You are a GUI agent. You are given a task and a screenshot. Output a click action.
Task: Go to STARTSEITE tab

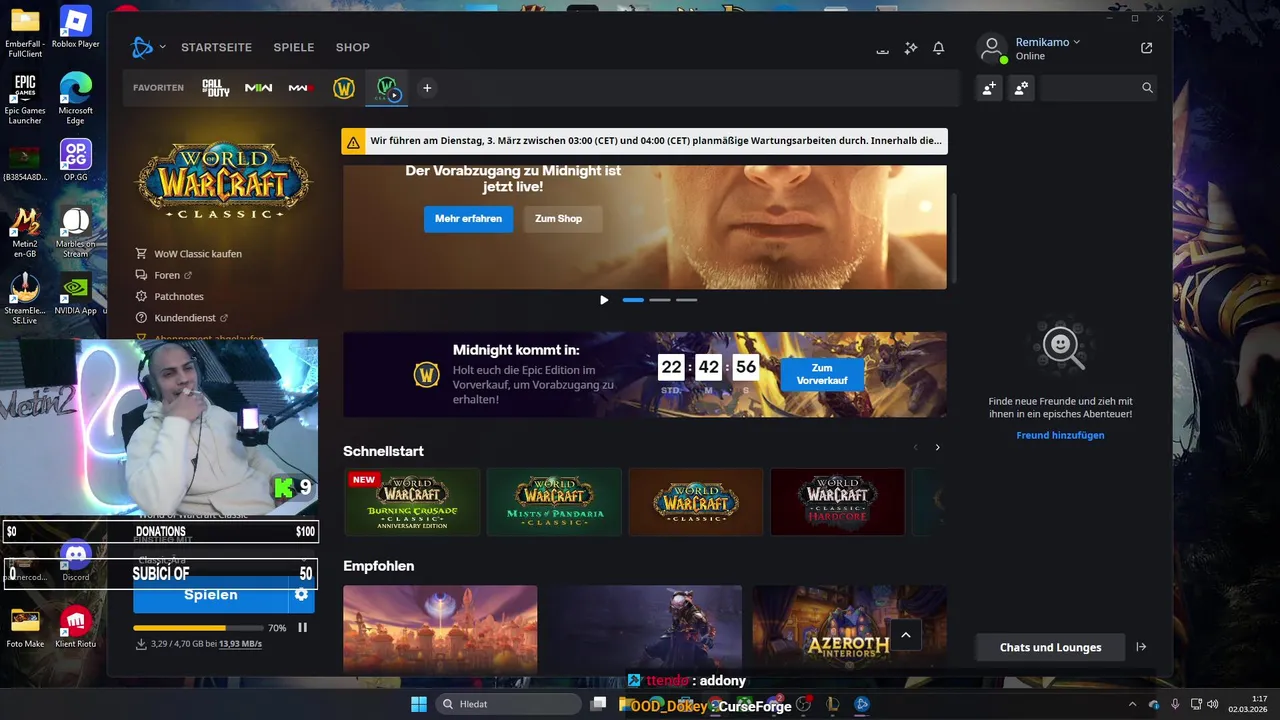(x=216, y=47)
